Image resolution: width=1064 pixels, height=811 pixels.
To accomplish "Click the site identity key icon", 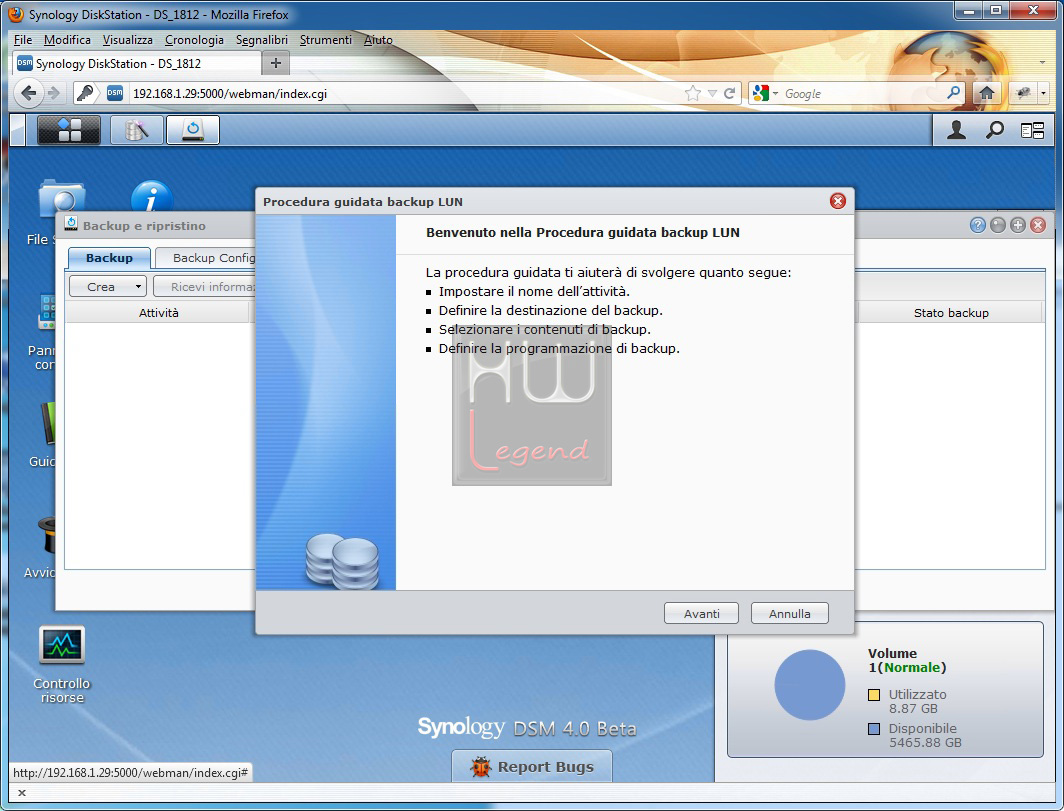I will point(85,93).
